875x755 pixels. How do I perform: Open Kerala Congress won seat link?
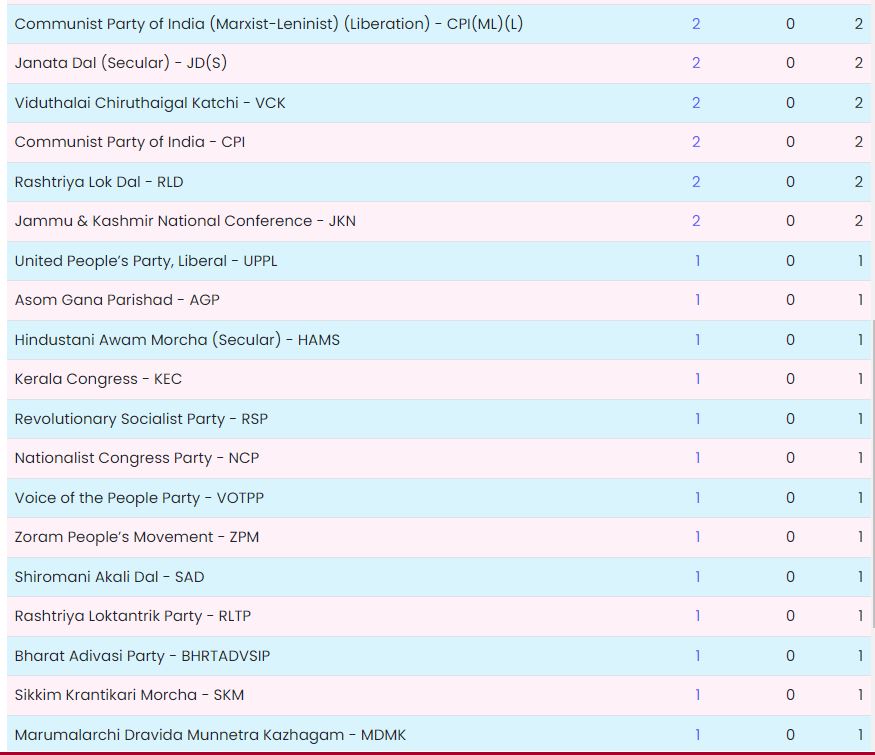[697, 379]
